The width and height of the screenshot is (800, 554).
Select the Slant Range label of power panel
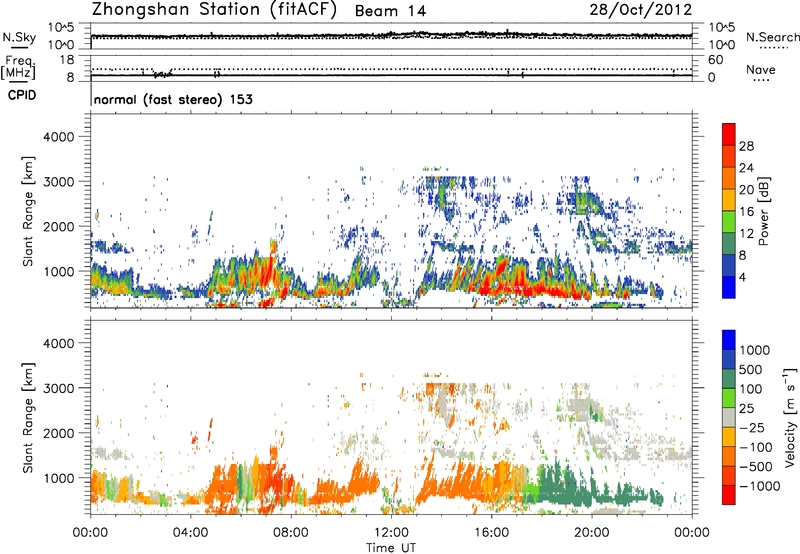28,212
